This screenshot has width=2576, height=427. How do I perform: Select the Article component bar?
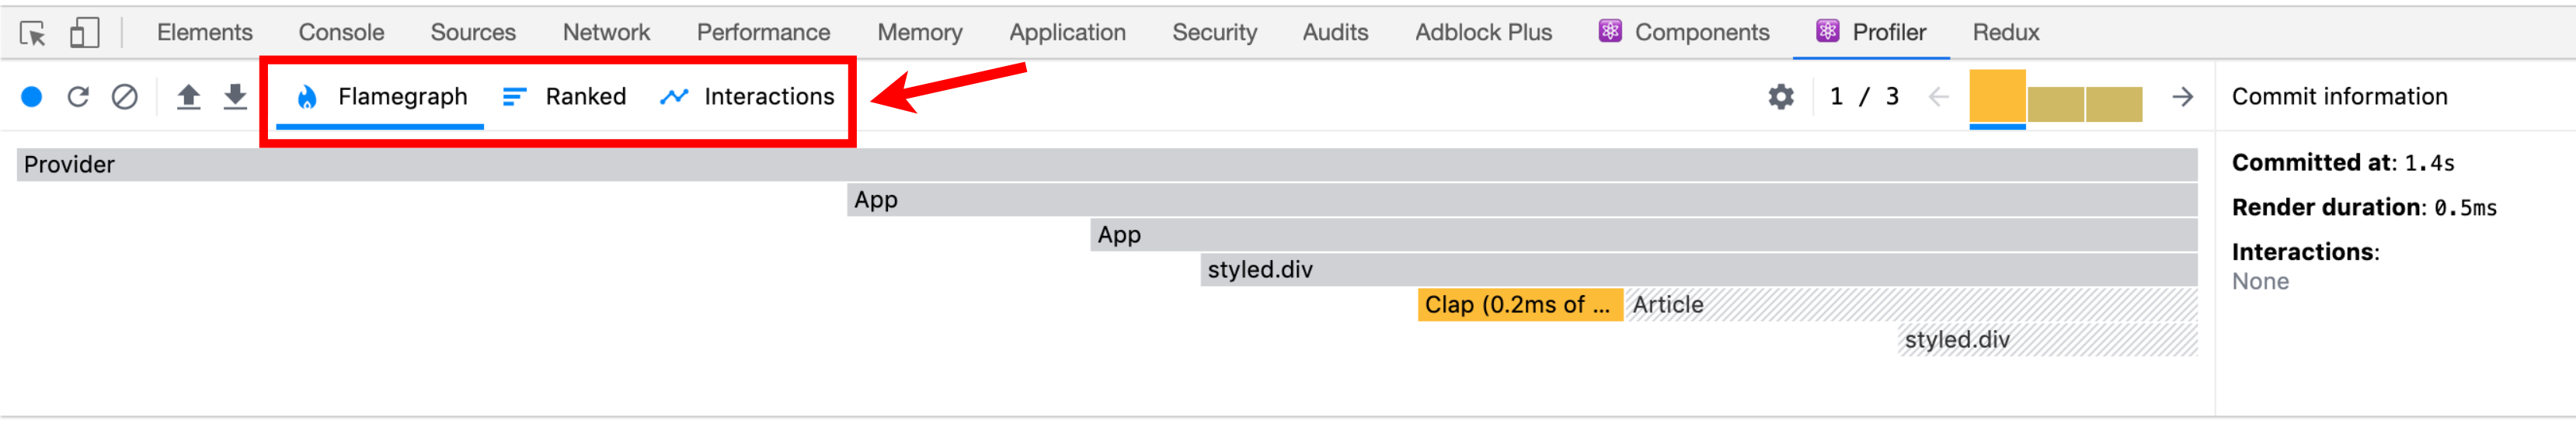(1911, 305)
